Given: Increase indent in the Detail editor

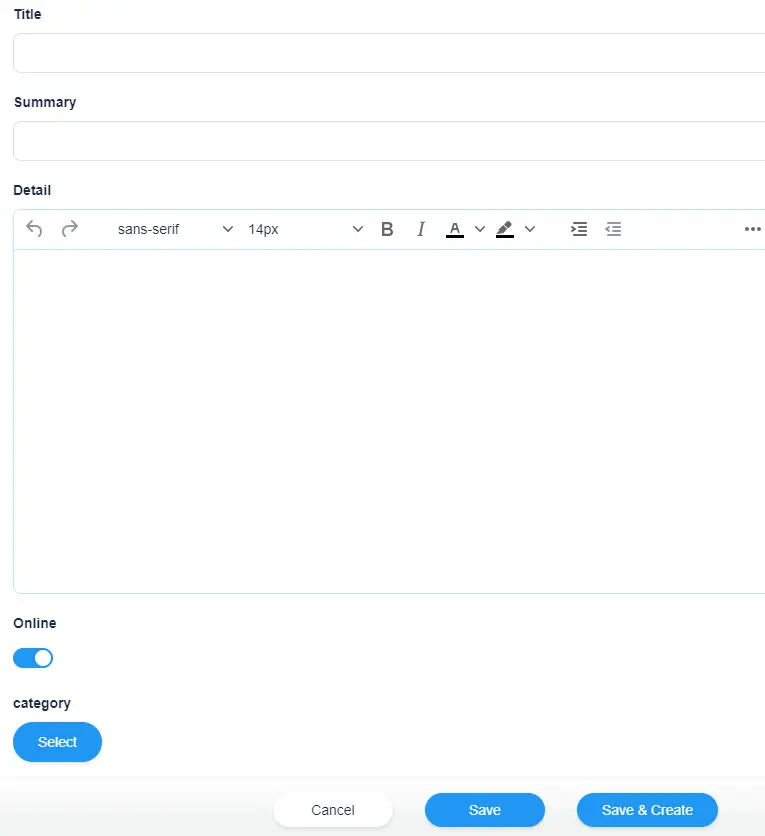Looking at the screenshot, I should click(579, 229).
